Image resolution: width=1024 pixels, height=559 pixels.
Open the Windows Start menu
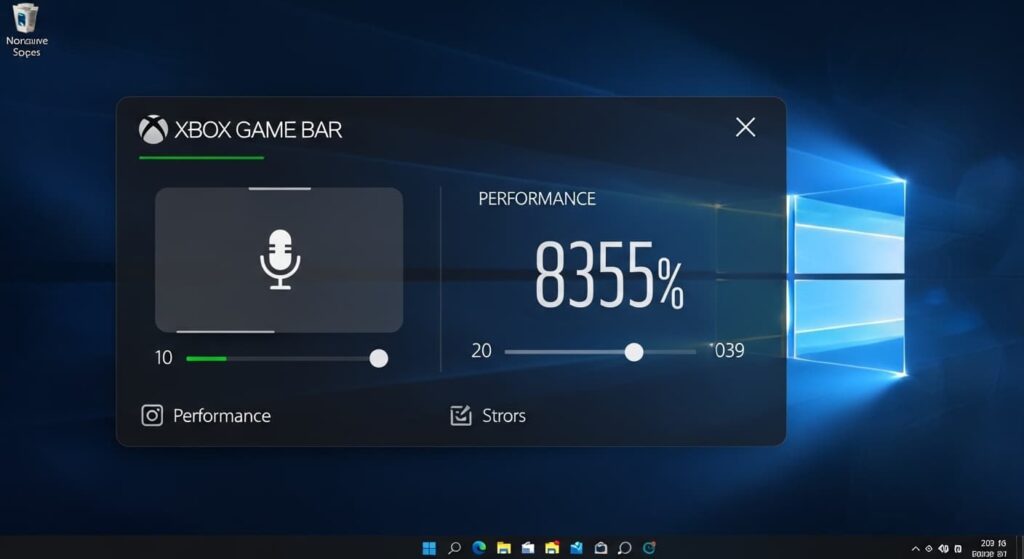click(429, 548)
